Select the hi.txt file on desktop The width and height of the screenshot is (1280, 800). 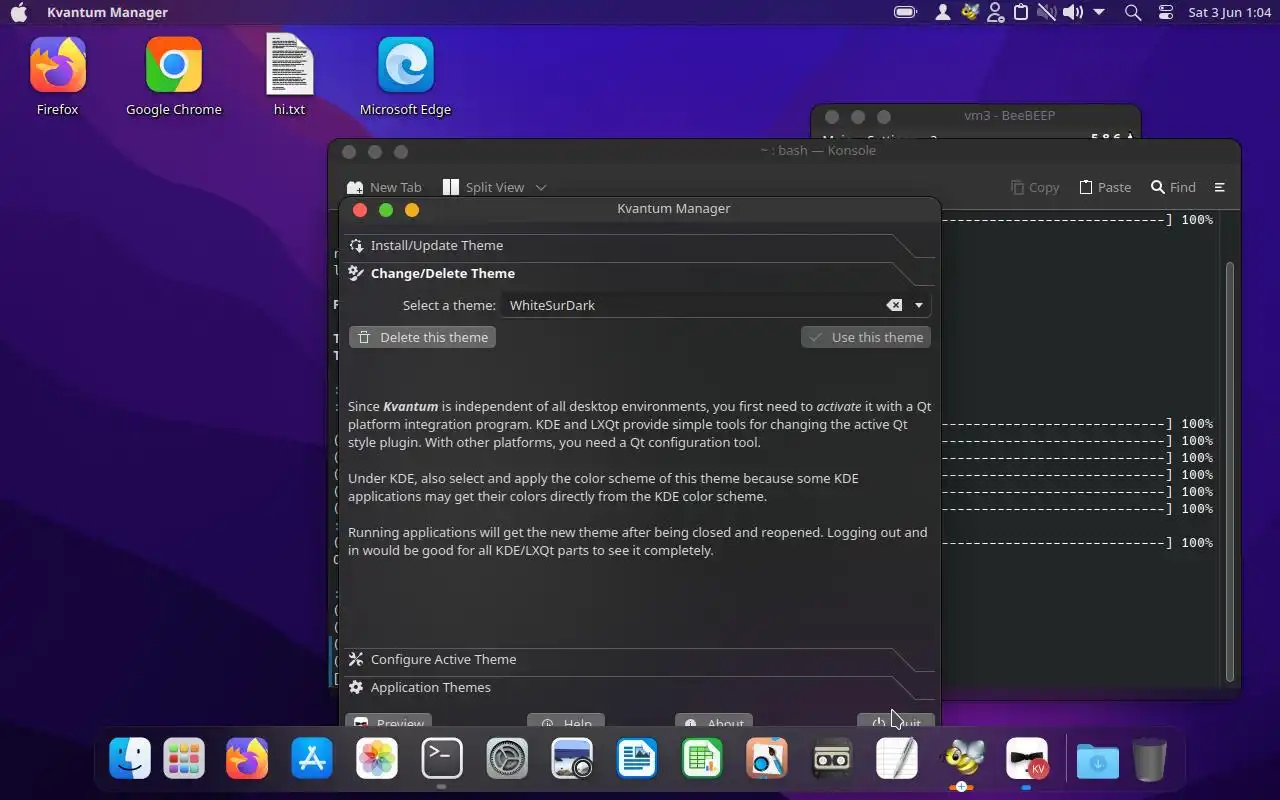pyautogui.click(x=289, y=77)
